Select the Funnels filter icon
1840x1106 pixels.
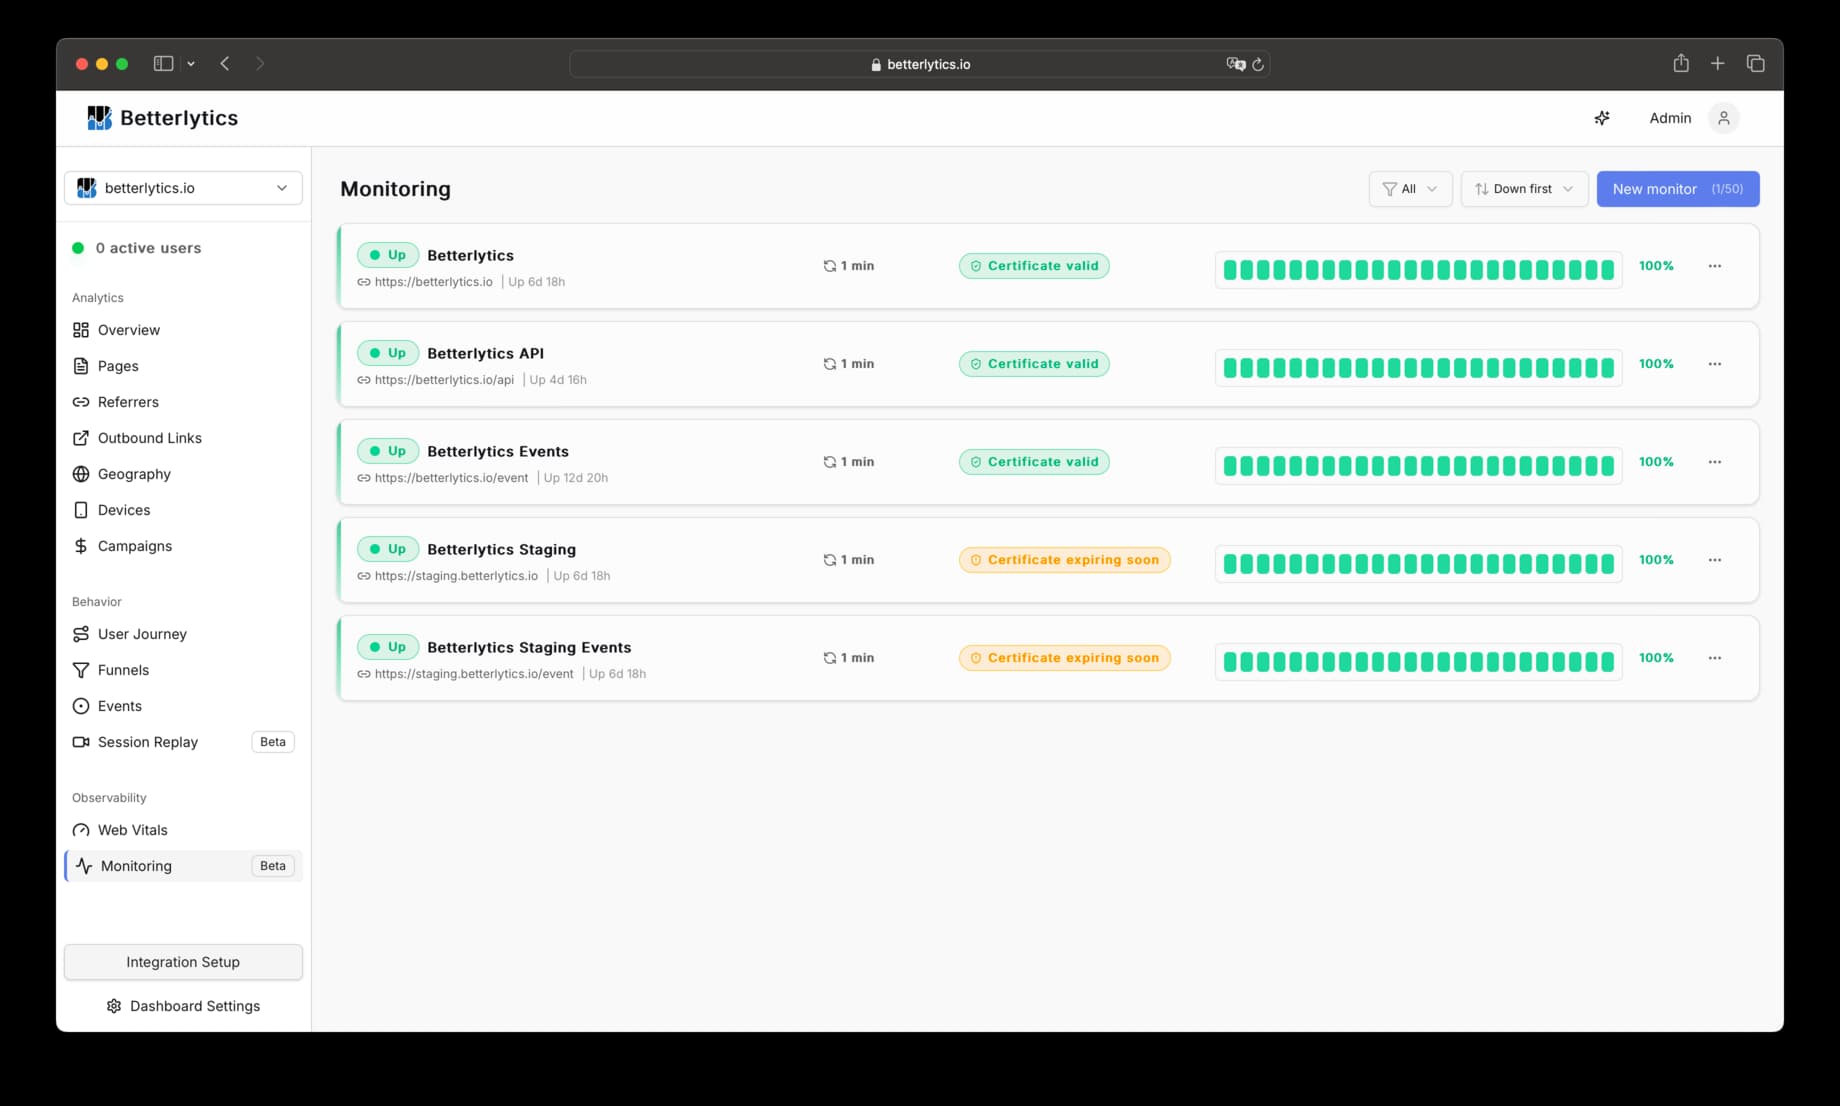tap(81, 669)
